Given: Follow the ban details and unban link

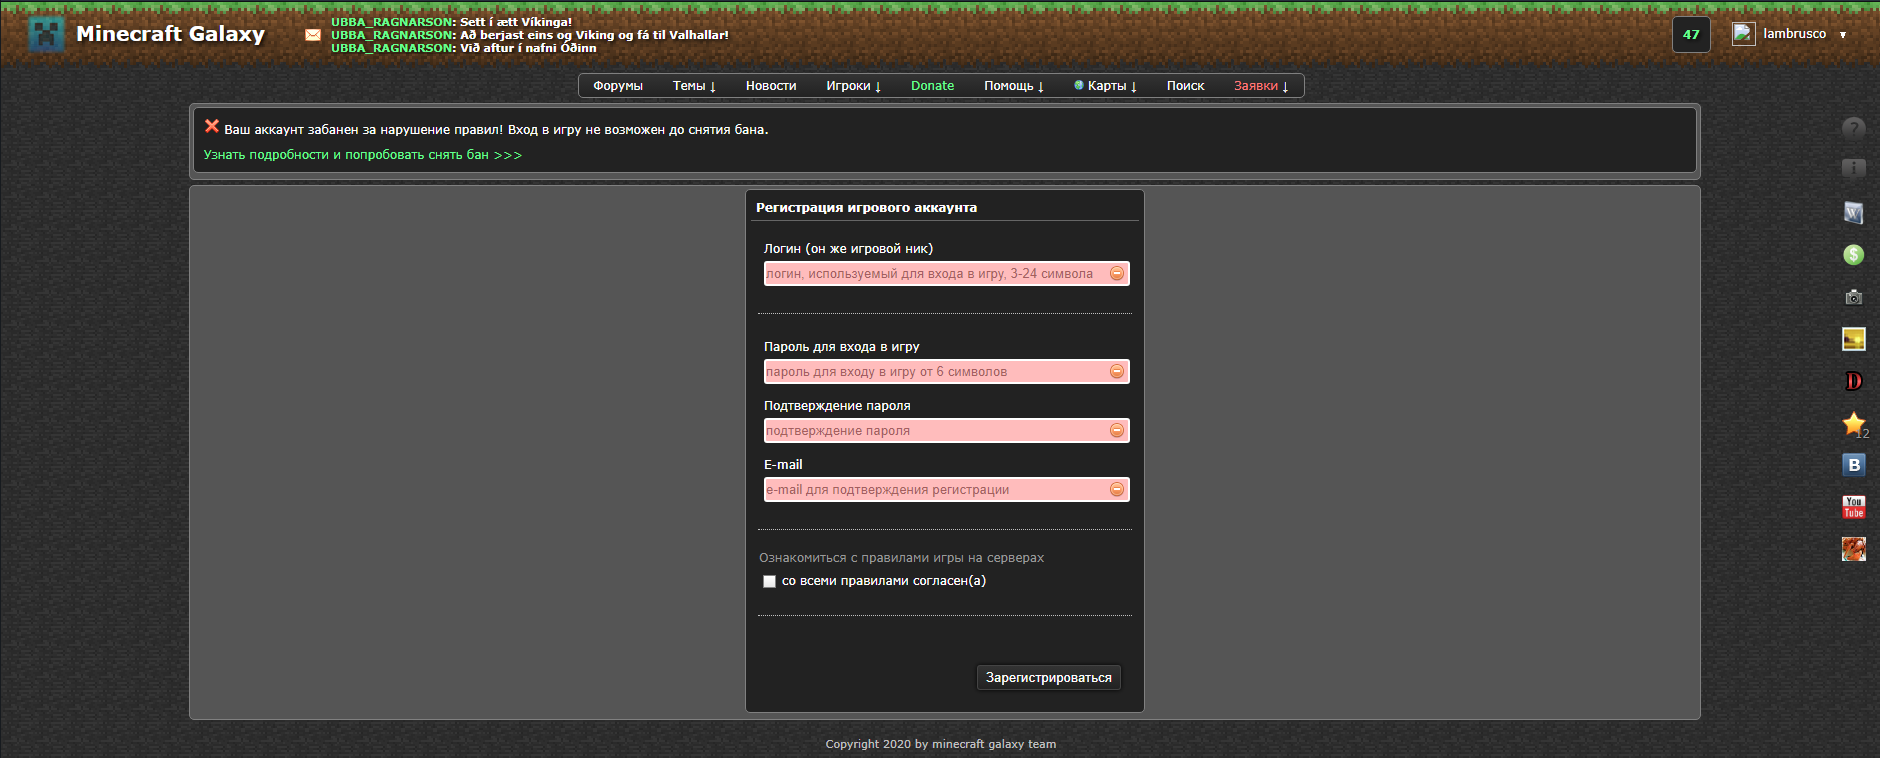Looking at the screenshot, I should [x=362, y=155].
